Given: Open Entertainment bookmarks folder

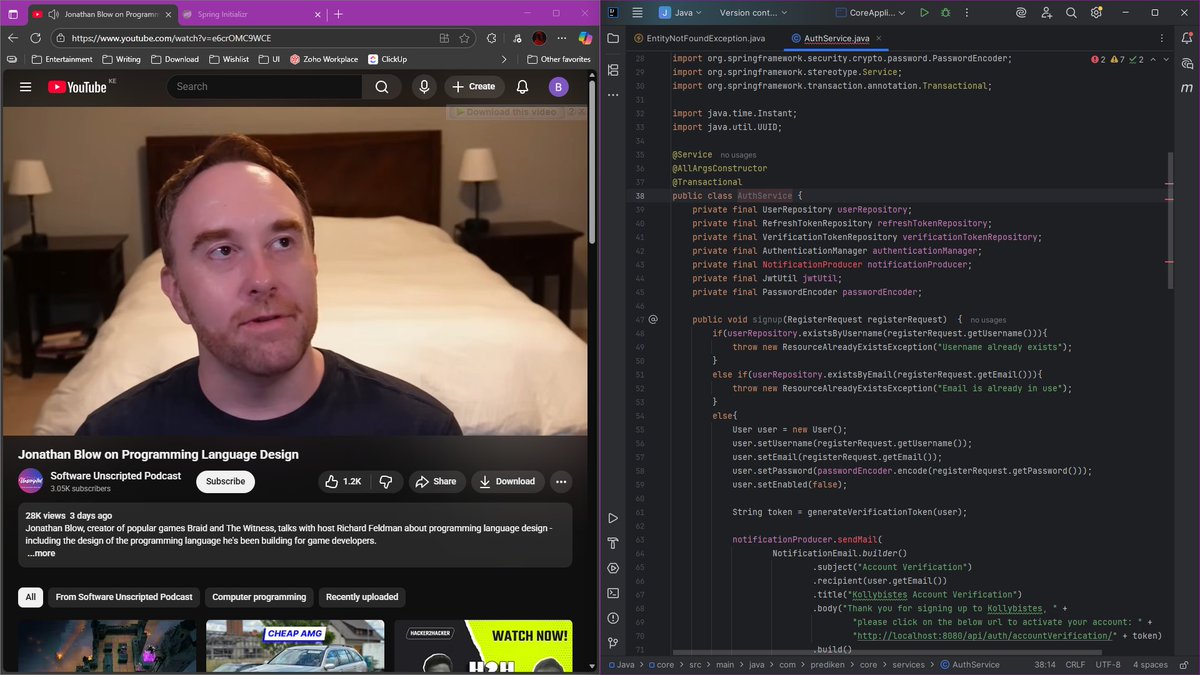Looking at the screenshot, I should coord(62,59).
